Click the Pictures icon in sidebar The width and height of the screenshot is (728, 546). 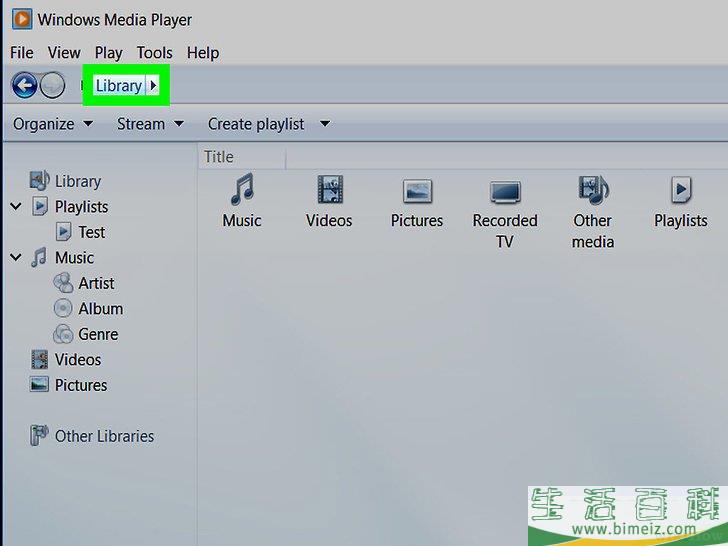pyautogui.click(x=39, y=384)
